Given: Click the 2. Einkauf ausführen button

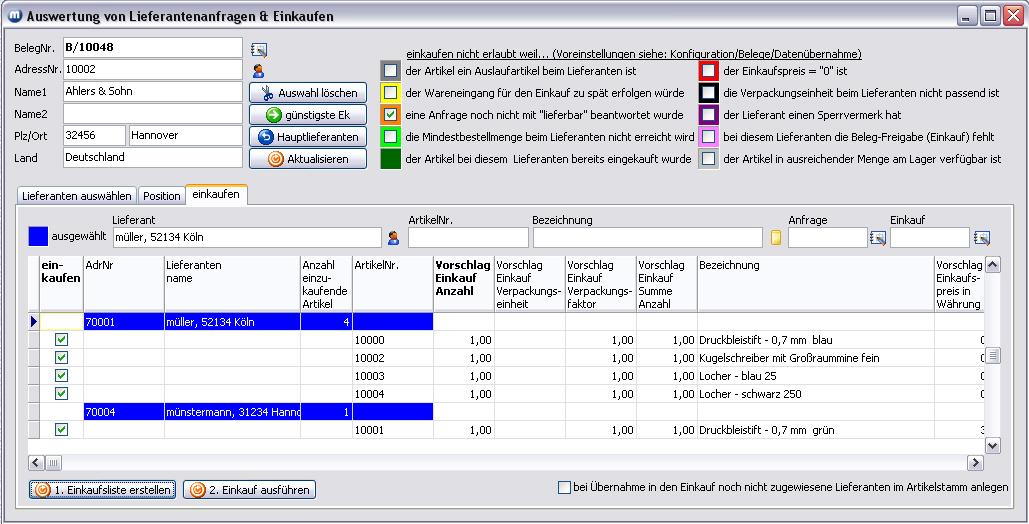Looking at the screenshot, I should pos(250,490).
